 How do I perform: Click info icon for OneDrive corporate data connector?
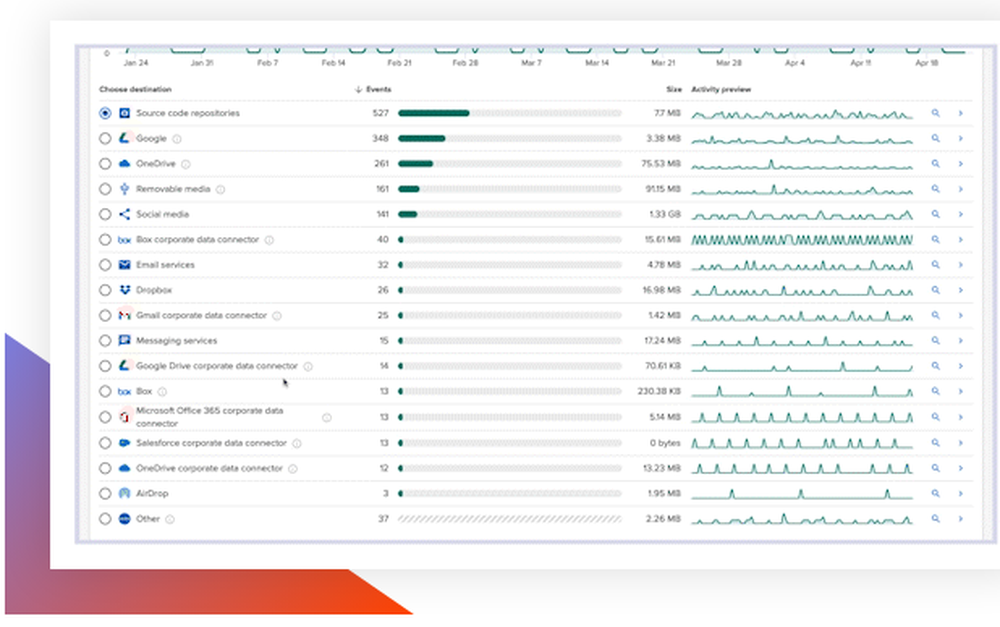pyautogui.click(x=293, y=469)
